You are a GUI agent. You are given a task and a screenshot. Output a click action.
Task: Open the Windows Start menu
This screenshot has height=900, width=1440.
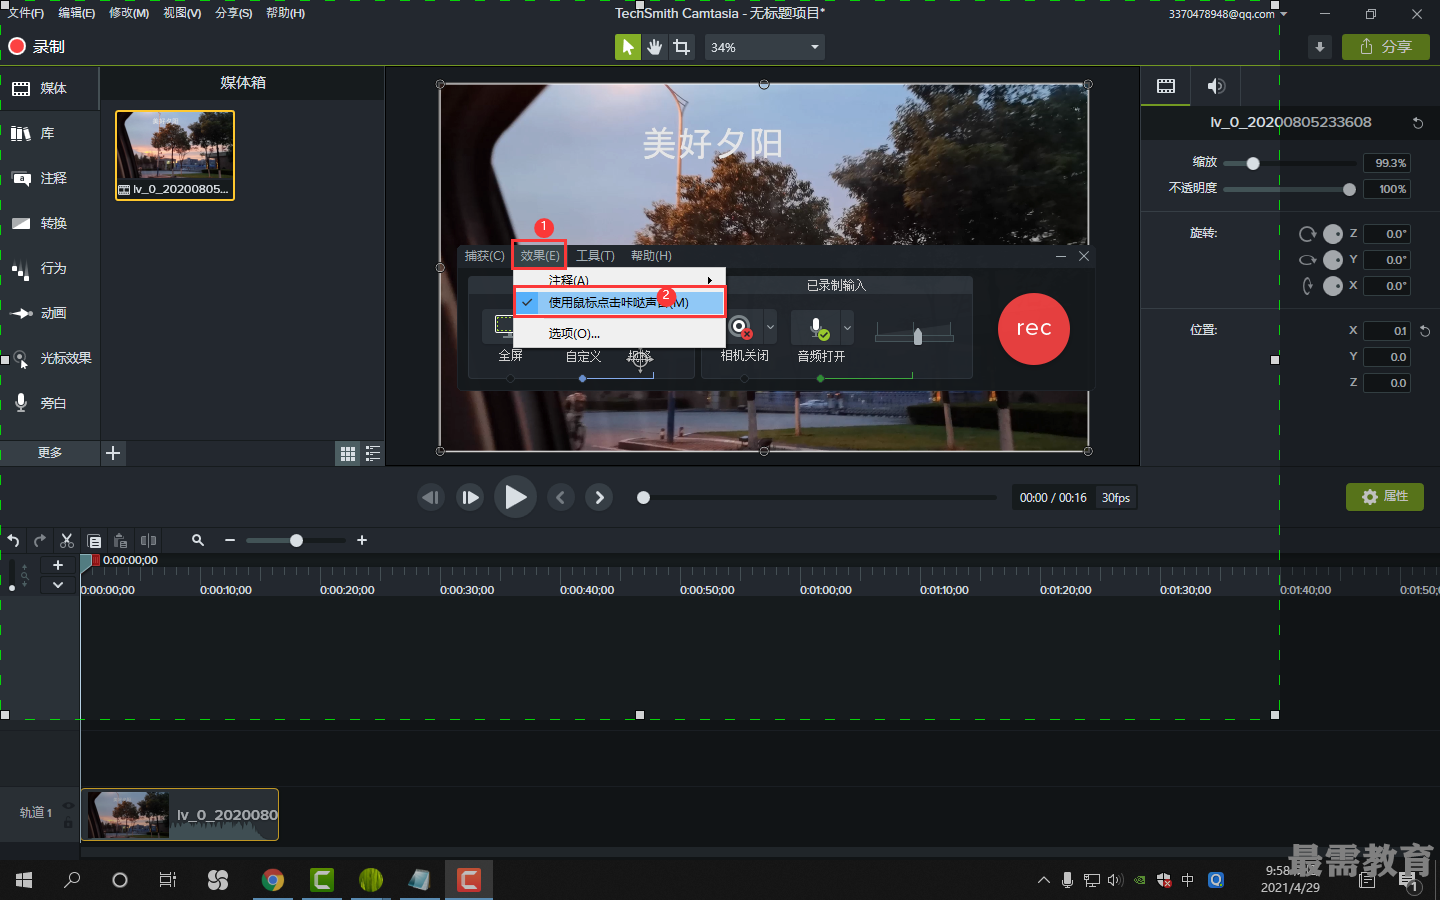24,880
